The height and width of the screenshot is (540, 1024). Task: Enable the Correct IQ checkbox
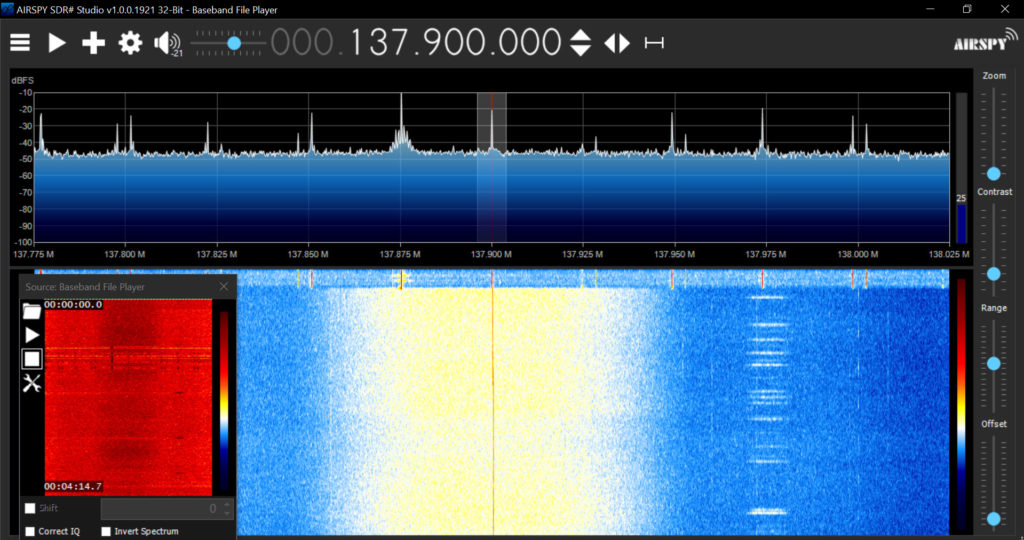coord(30,531)
